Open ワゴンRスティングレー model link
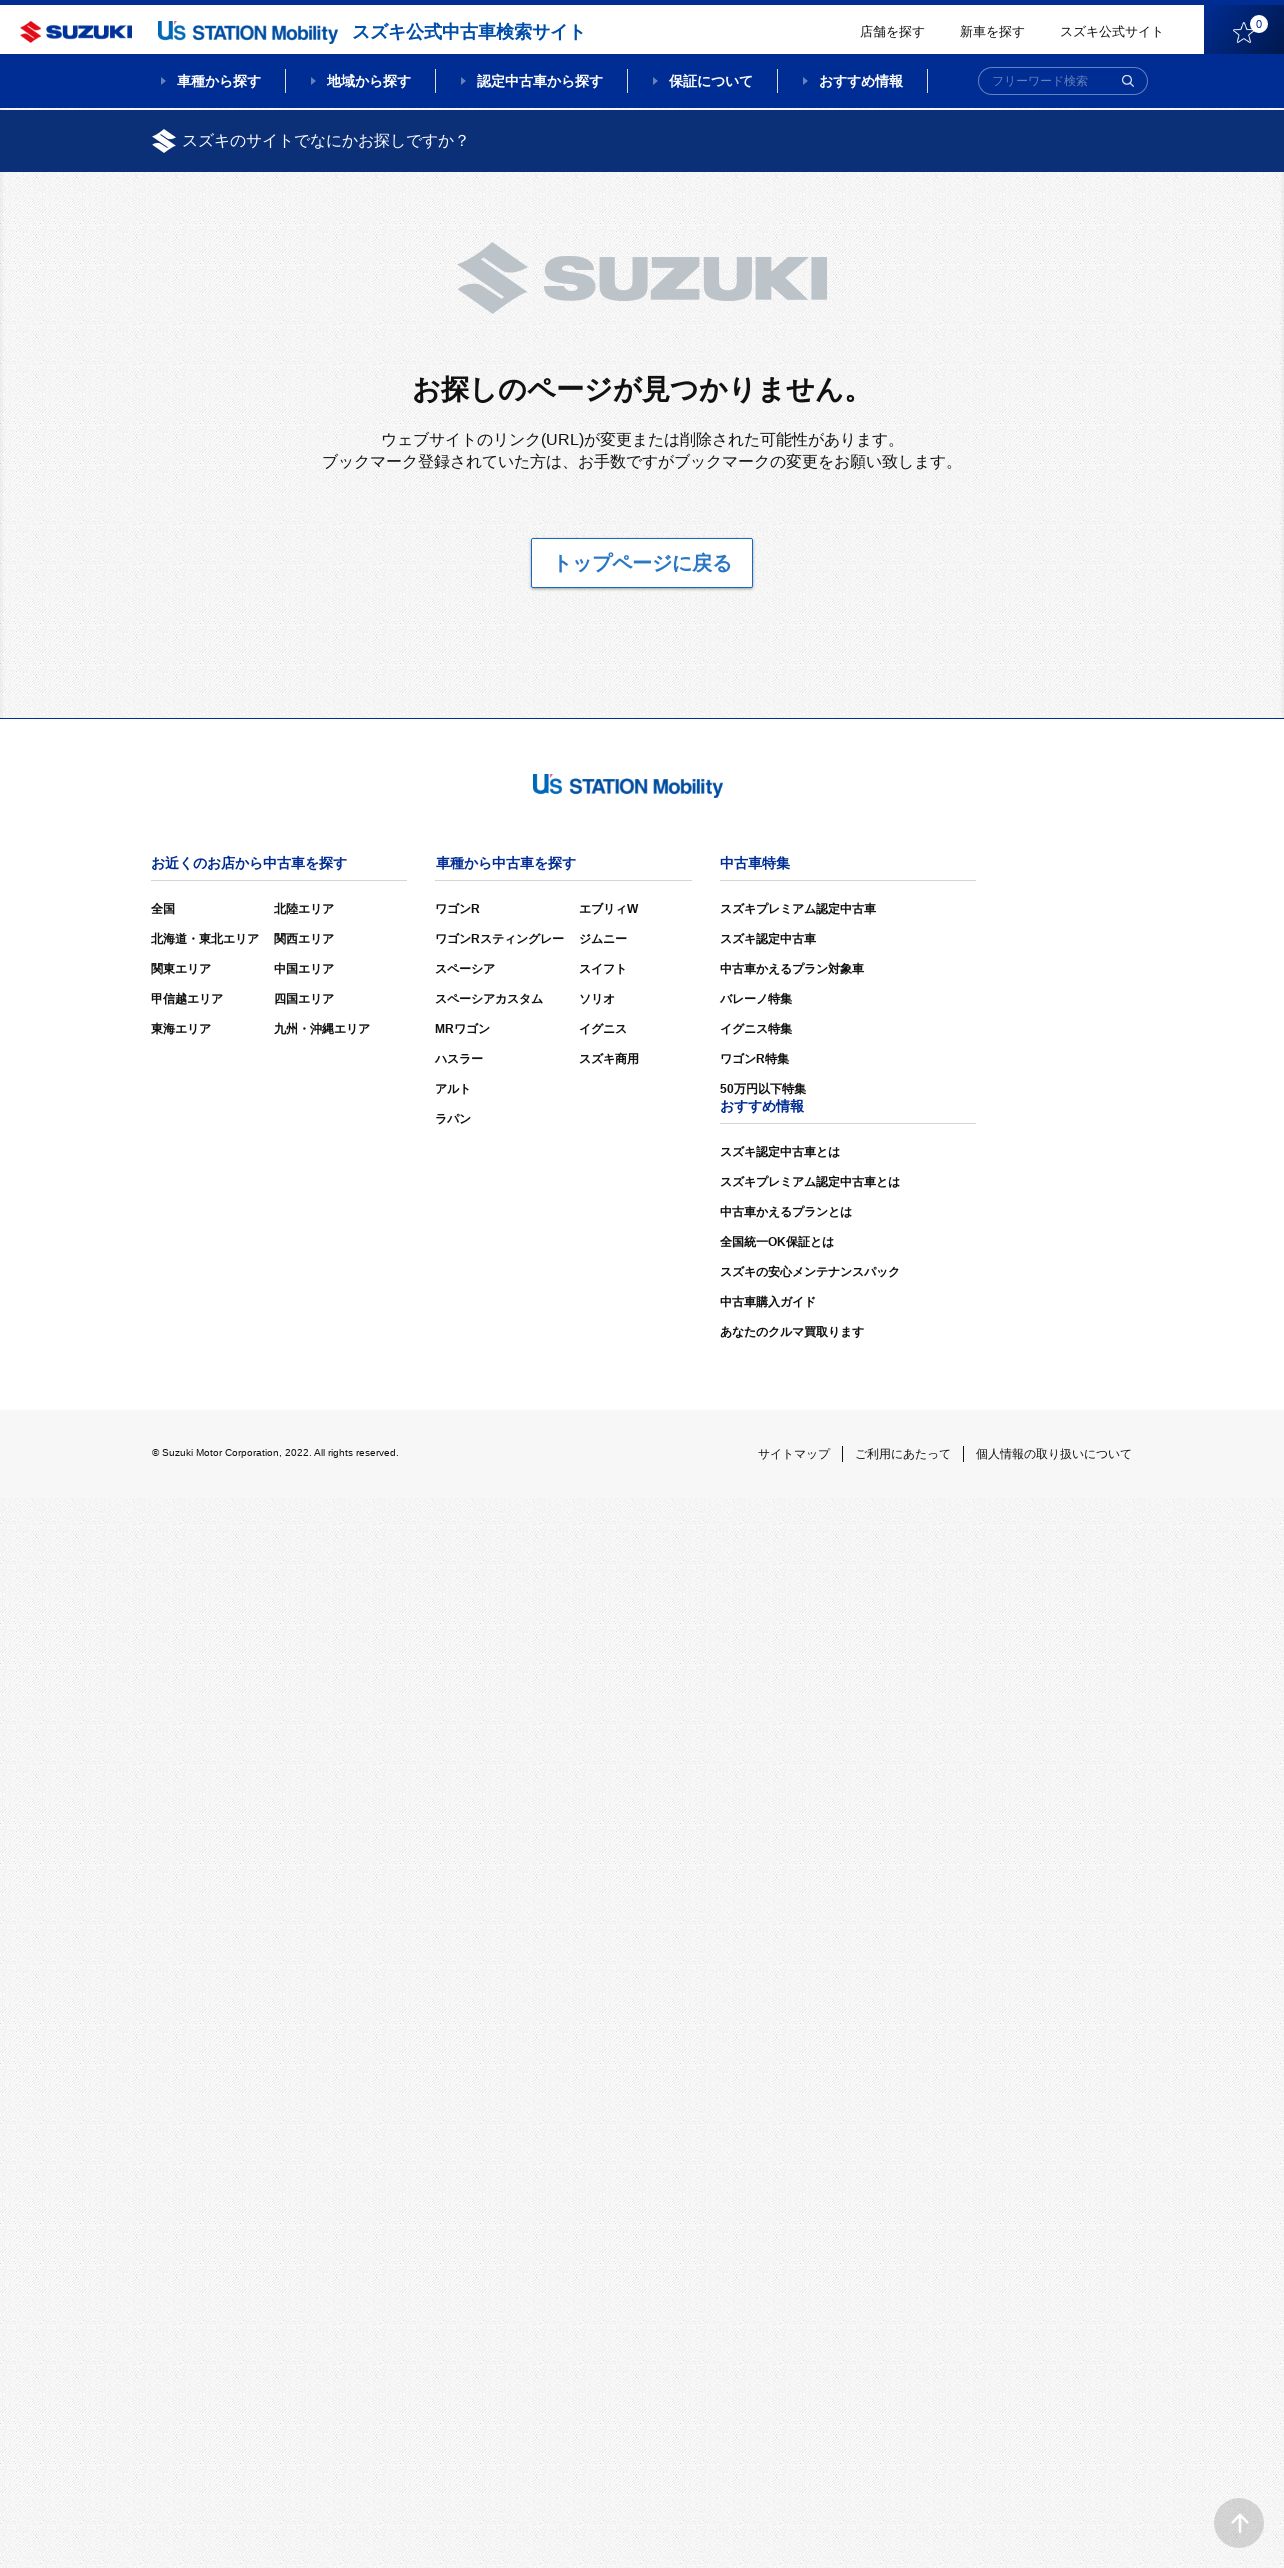The image size is (1284, 2568). [499, 939]
